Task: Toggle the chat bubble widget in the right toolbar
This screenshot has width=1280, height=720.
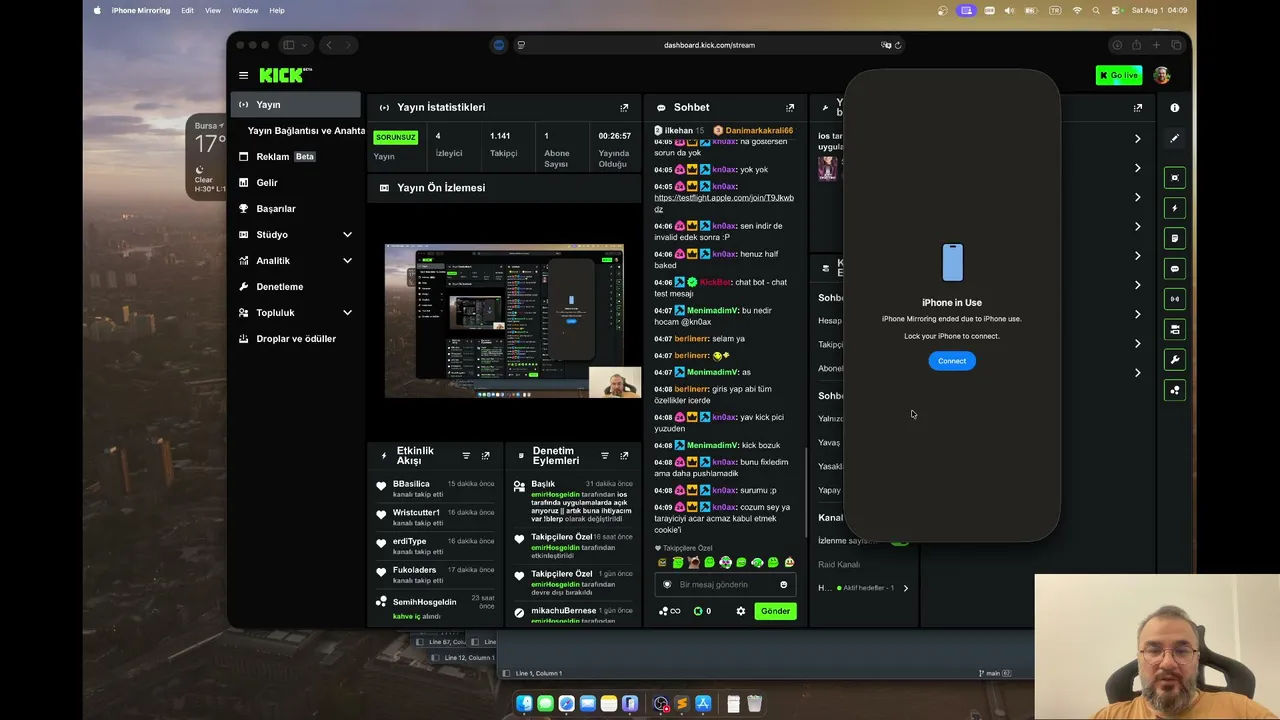Action: [x=1175, y=269]
